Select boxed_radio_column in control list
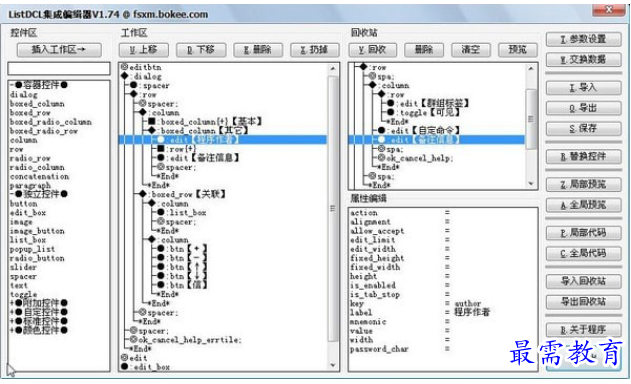The image size is (631, 384). tap(51, 122)
